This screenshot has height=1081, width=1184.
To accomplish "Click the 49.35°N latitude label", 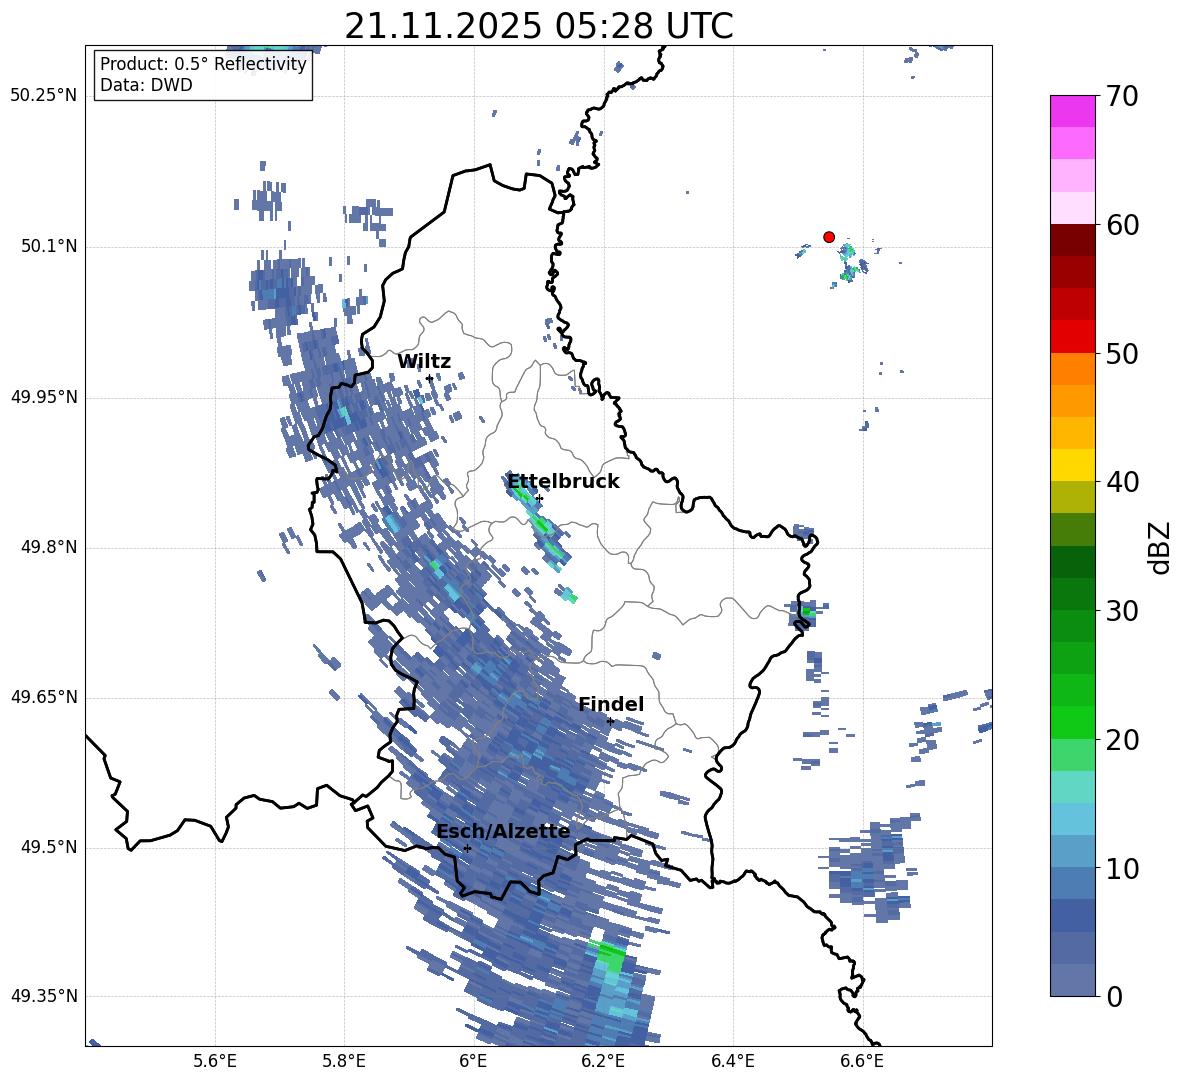I will [44, 996].
